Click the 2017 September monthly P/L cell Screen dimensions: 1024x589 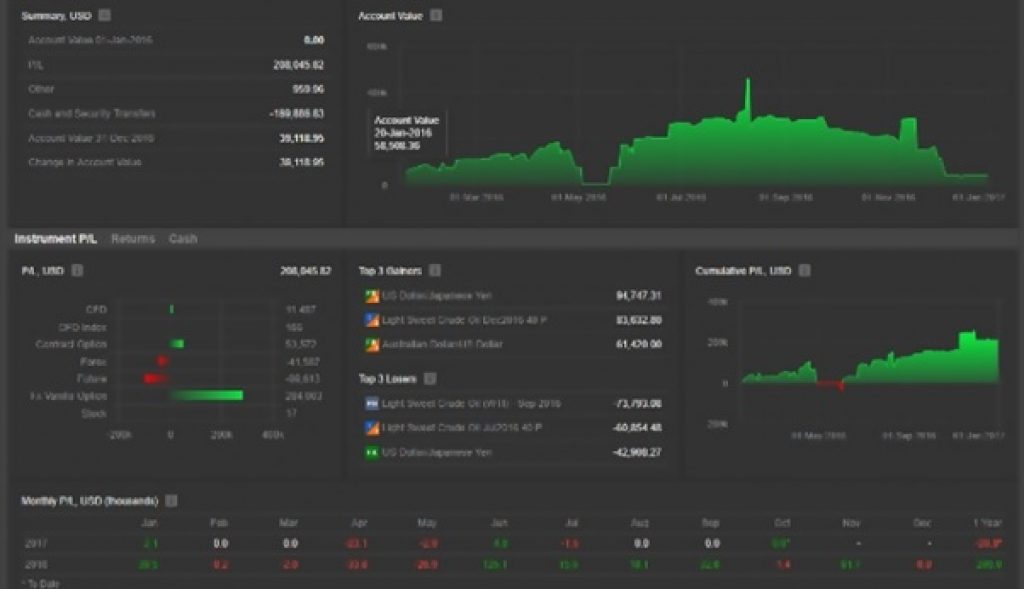tap(712, 543)
